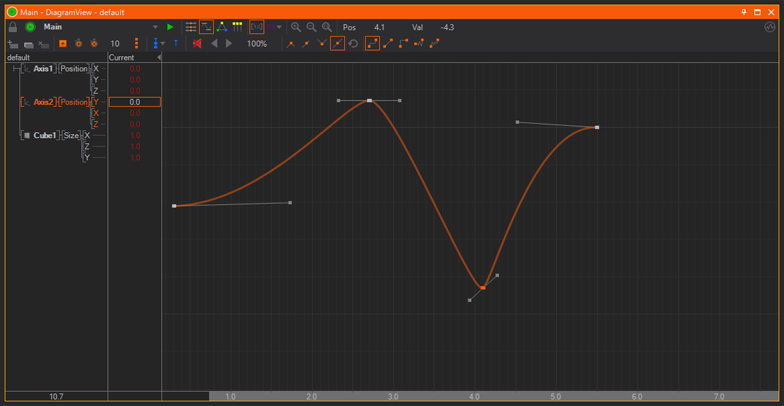Click the timeline ruler at 5.0
The image size is (784, 406).
coord(556,397)
